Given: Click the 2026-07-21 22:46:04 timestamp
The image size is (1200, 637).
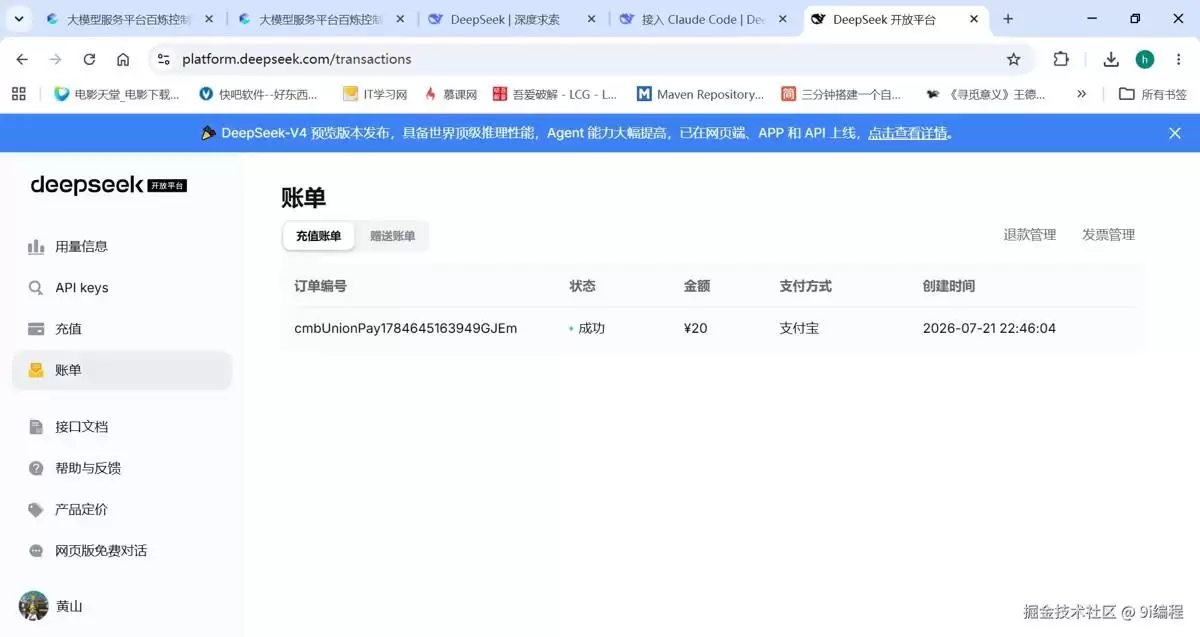Looking at the screenshot, I should pos(989,328).
